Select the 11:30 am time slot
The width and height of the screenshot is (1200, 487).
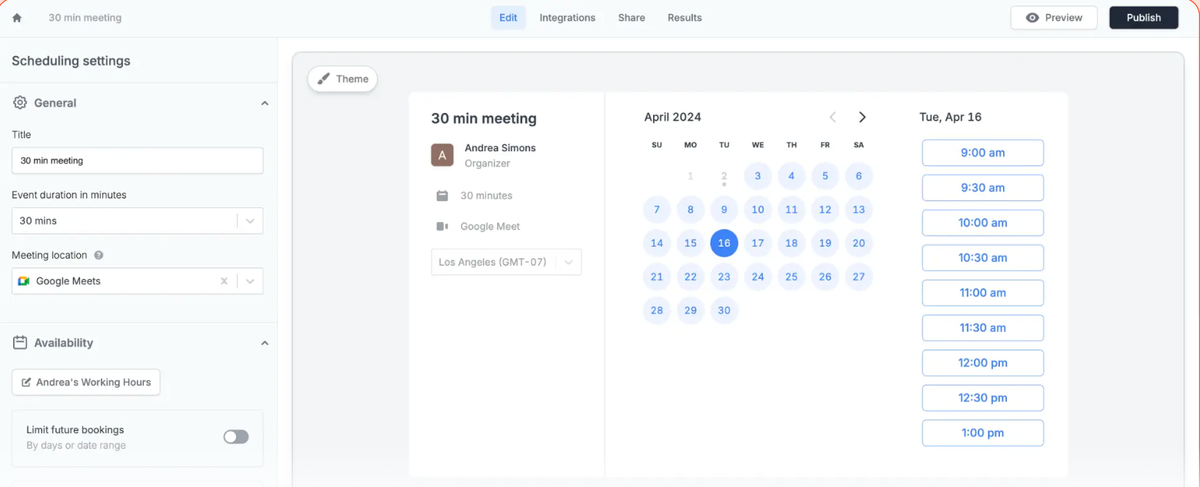983,328
